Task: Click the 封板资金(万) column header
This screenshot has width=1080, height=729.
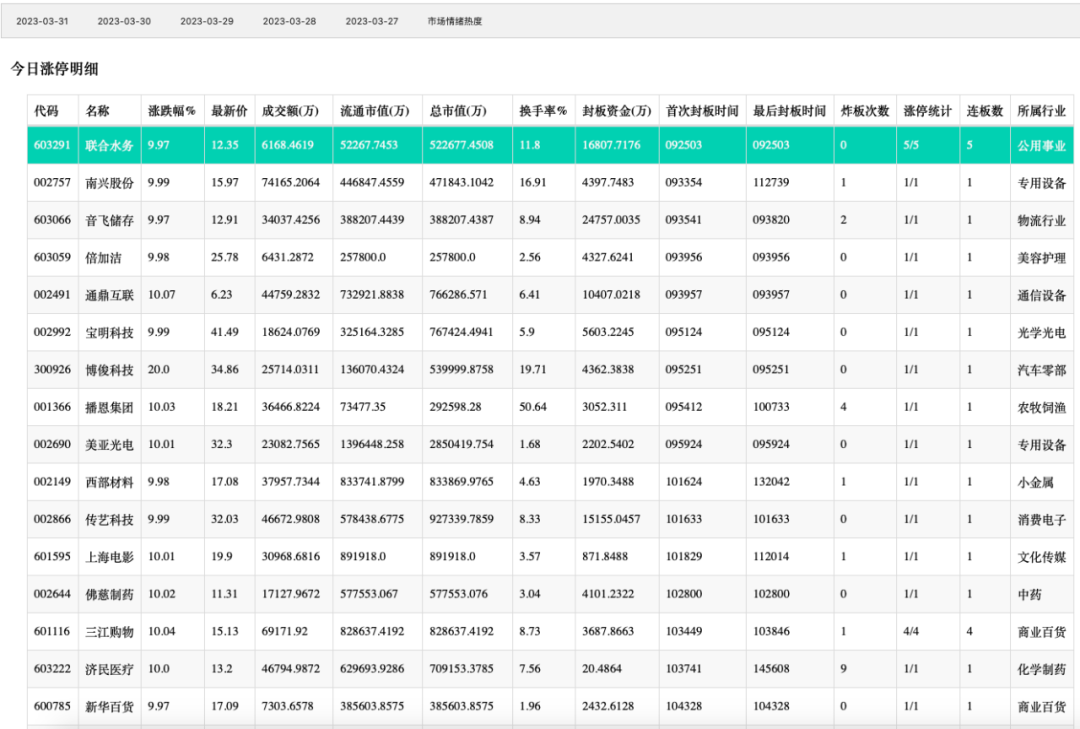Action: pos(616,111)
